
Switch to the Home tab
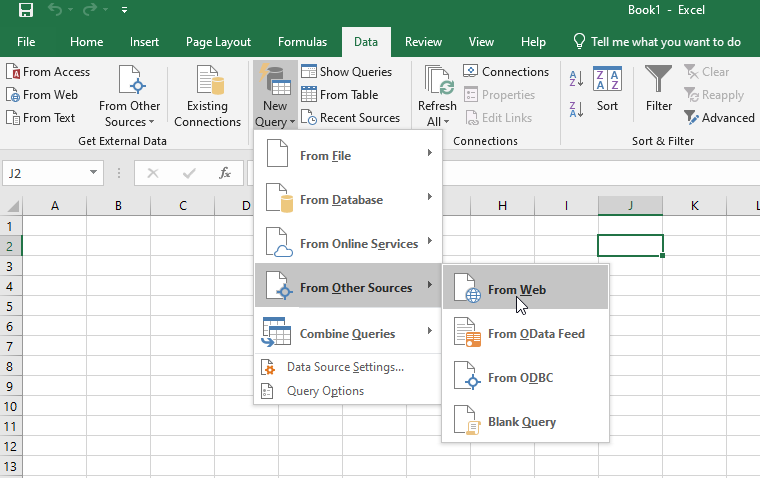click(x=86, y=42)
